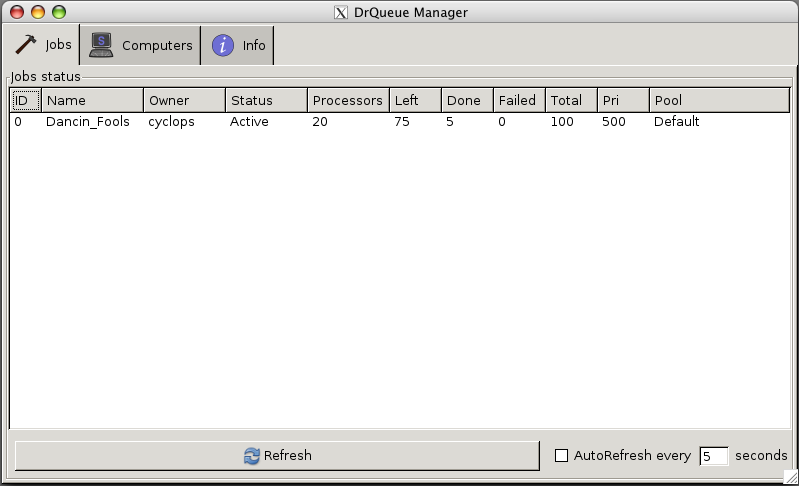Click the hammer icon on the Jobs tab
This screenshot has height=486, width=799.
tap(25, 45)
